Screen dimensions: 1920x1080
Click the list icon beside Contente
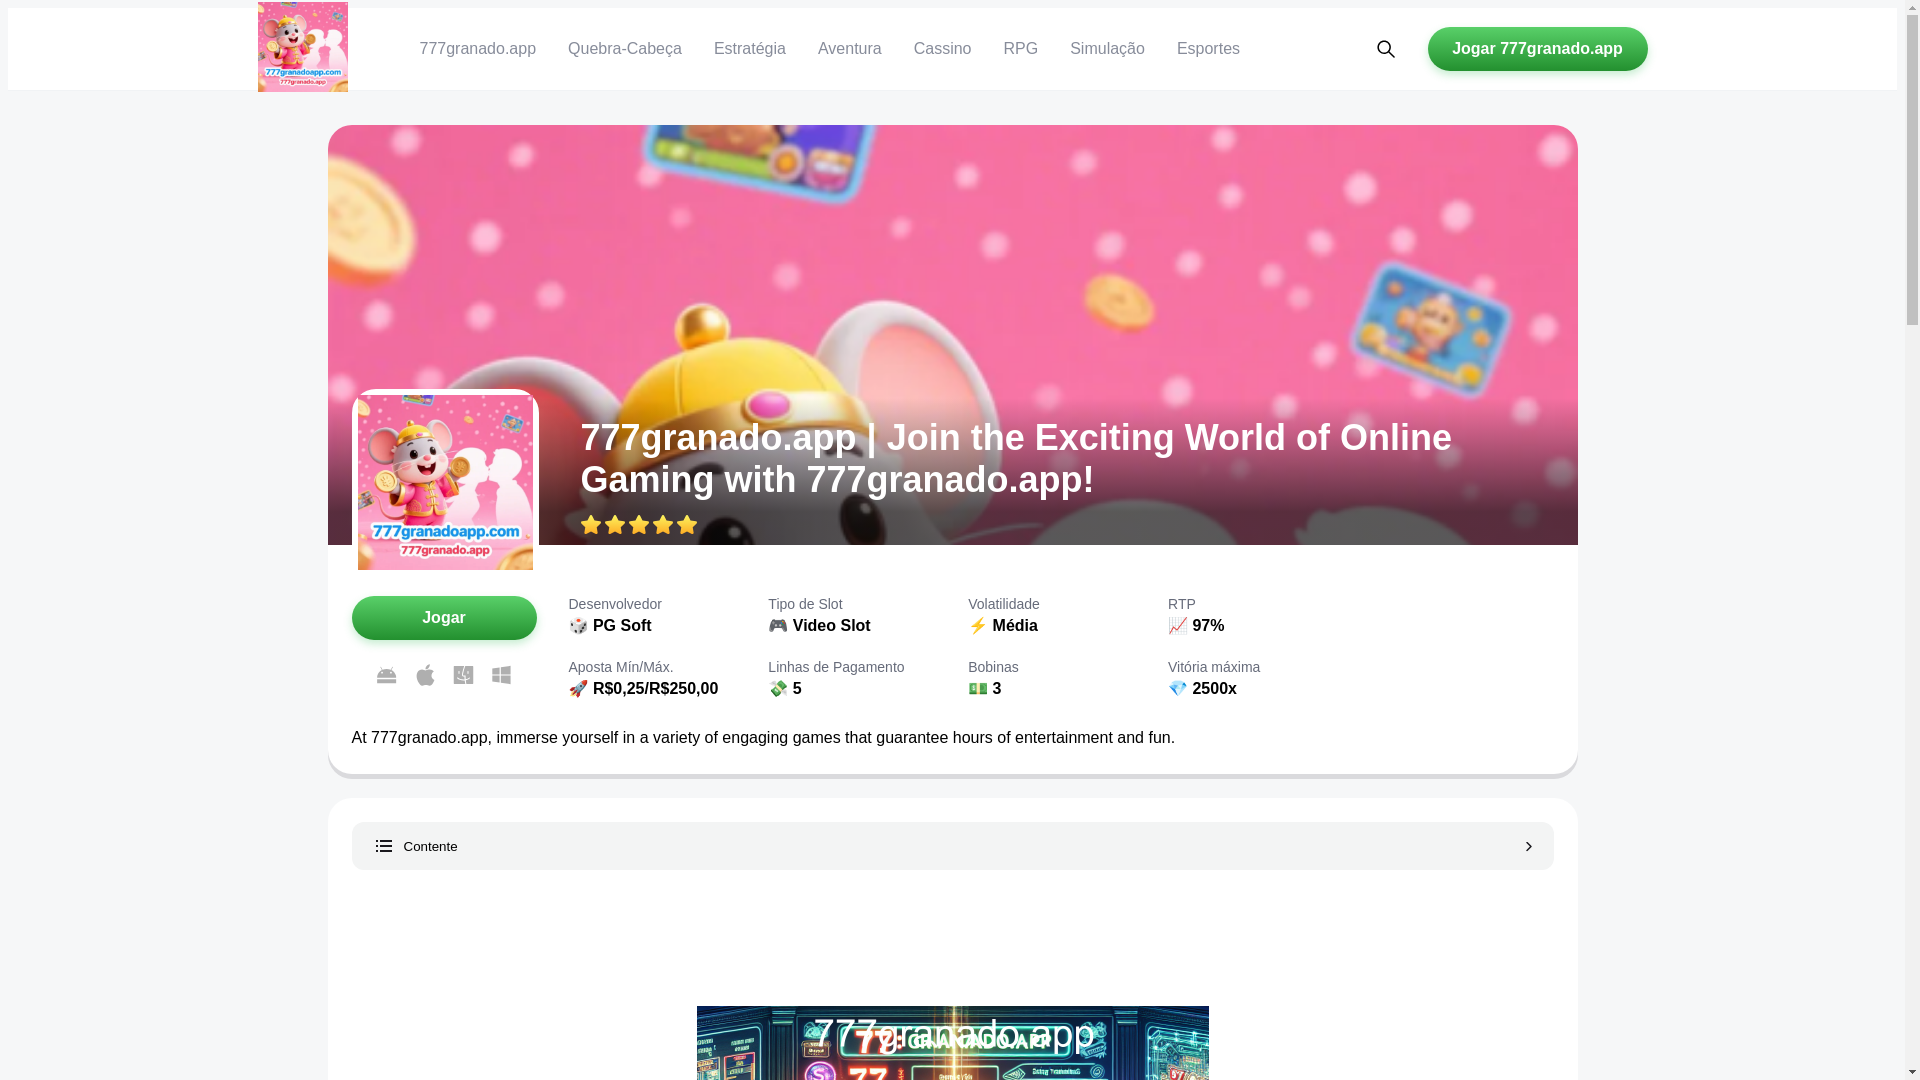click(384, 846)
